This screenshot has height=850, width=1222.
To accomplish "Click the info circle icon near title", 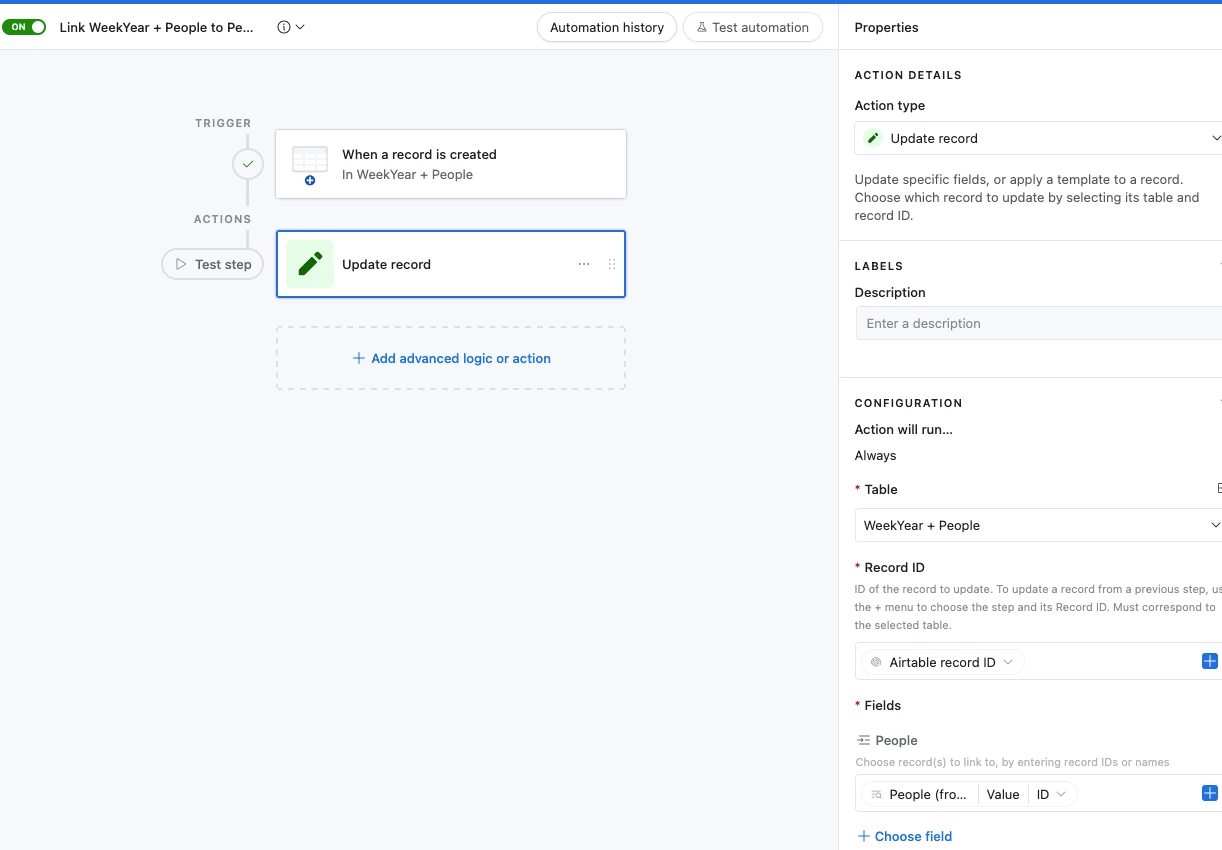I will tap(284, 27).
